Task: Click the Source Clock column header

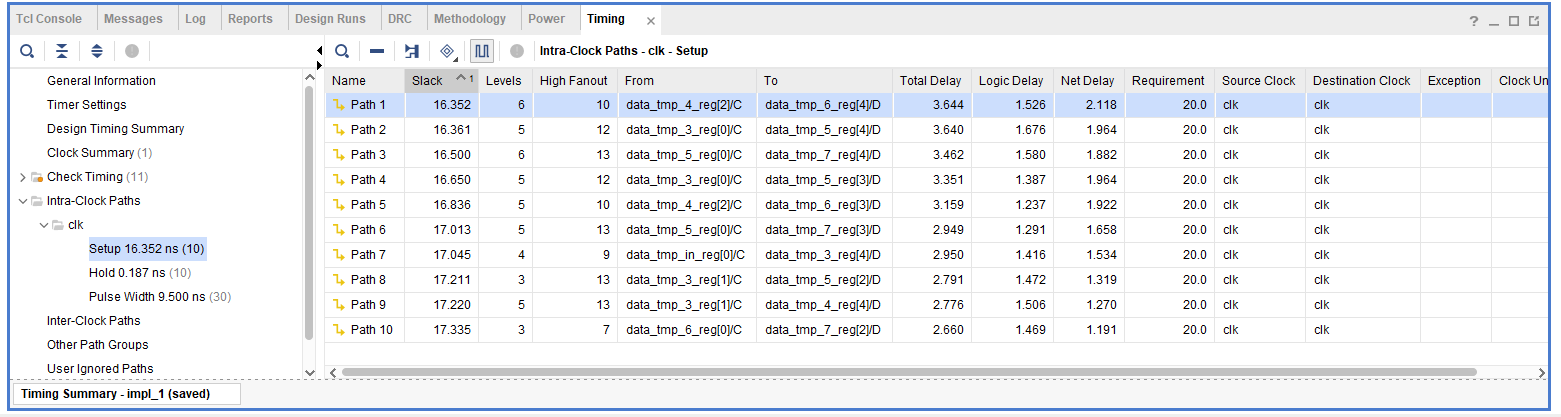Action: (x=1259, y=80)
